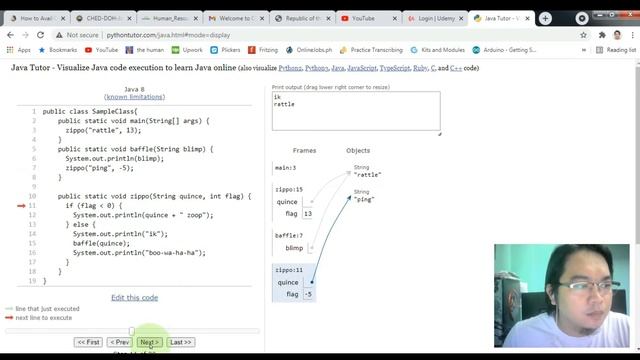This screenshot has height=360, width=640.
Task: Switch to the Gmail Welcome tab
Action: tap(236, 18)
